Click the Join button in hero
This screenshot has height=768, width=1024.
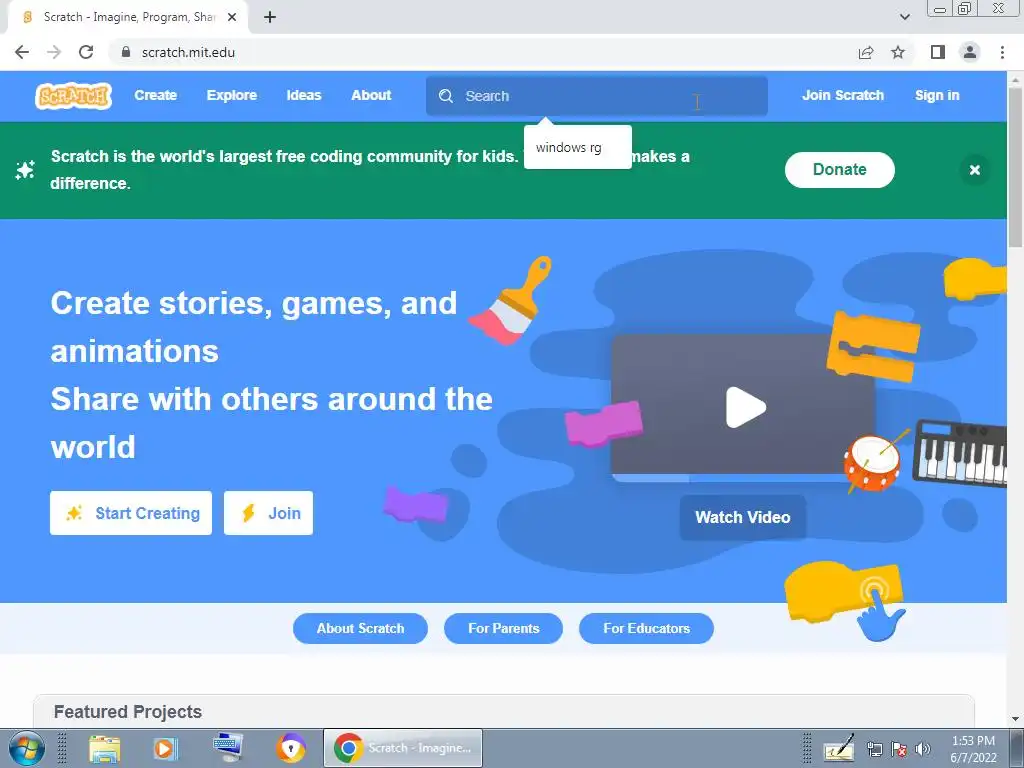point(268,513)
